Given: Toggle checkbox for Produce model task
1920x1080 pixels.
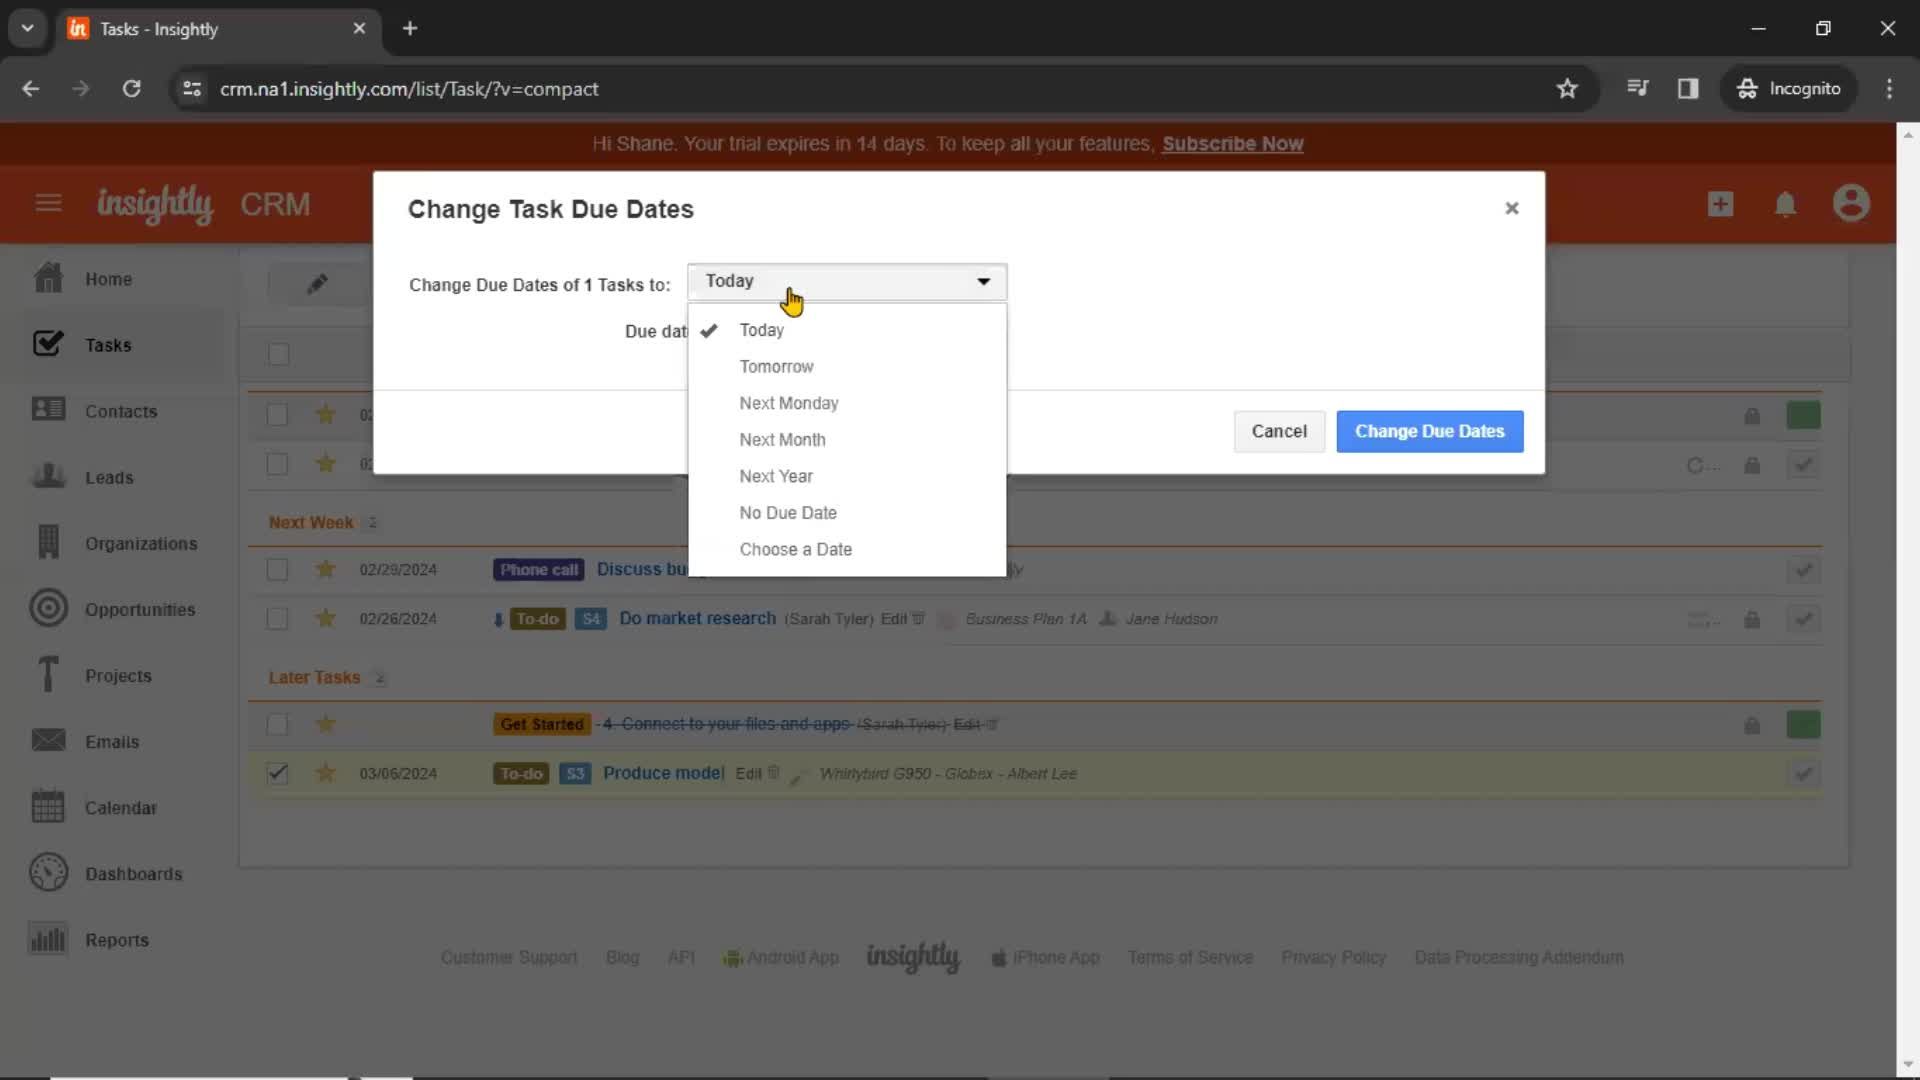Looking at the screenshot, I should pos(277,774).
